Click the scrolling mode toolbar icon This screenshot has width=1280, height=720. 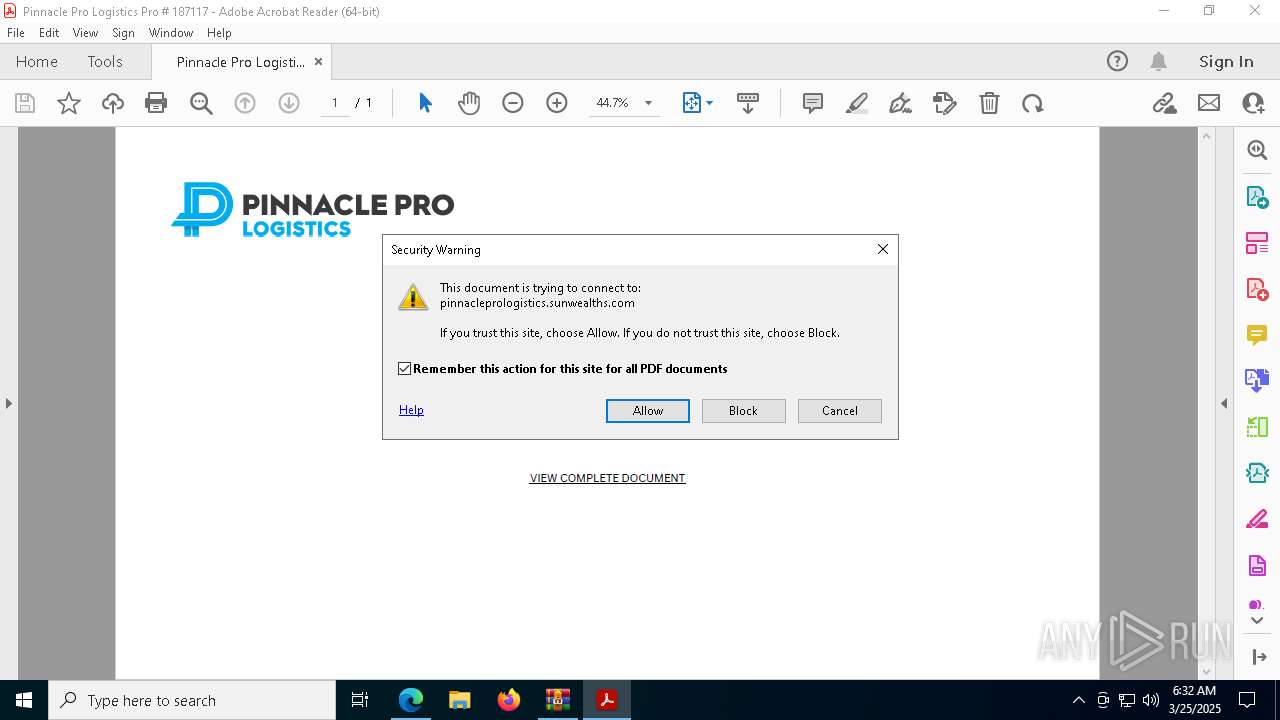point(748,103)
